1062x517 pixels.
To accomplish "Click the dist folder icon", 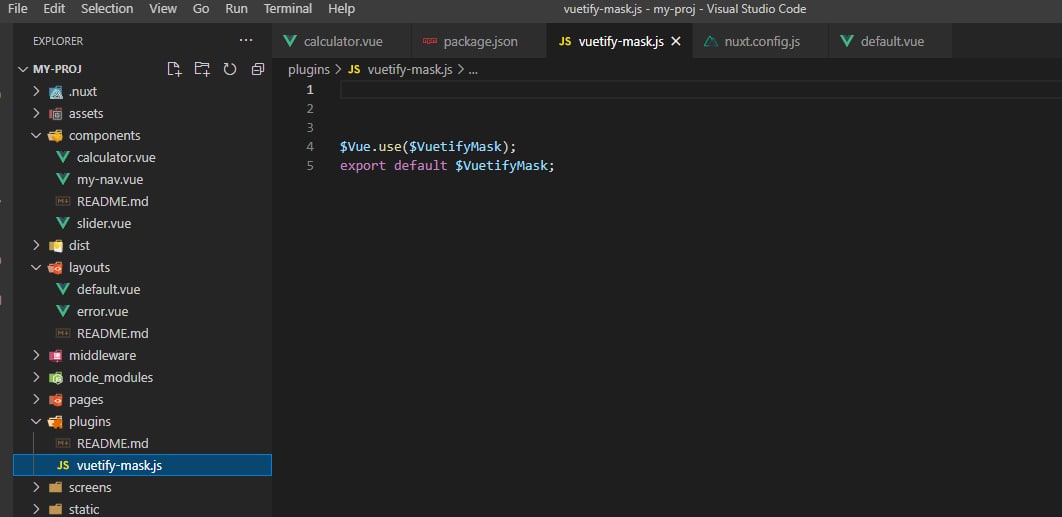I will (x=56, y=245).
